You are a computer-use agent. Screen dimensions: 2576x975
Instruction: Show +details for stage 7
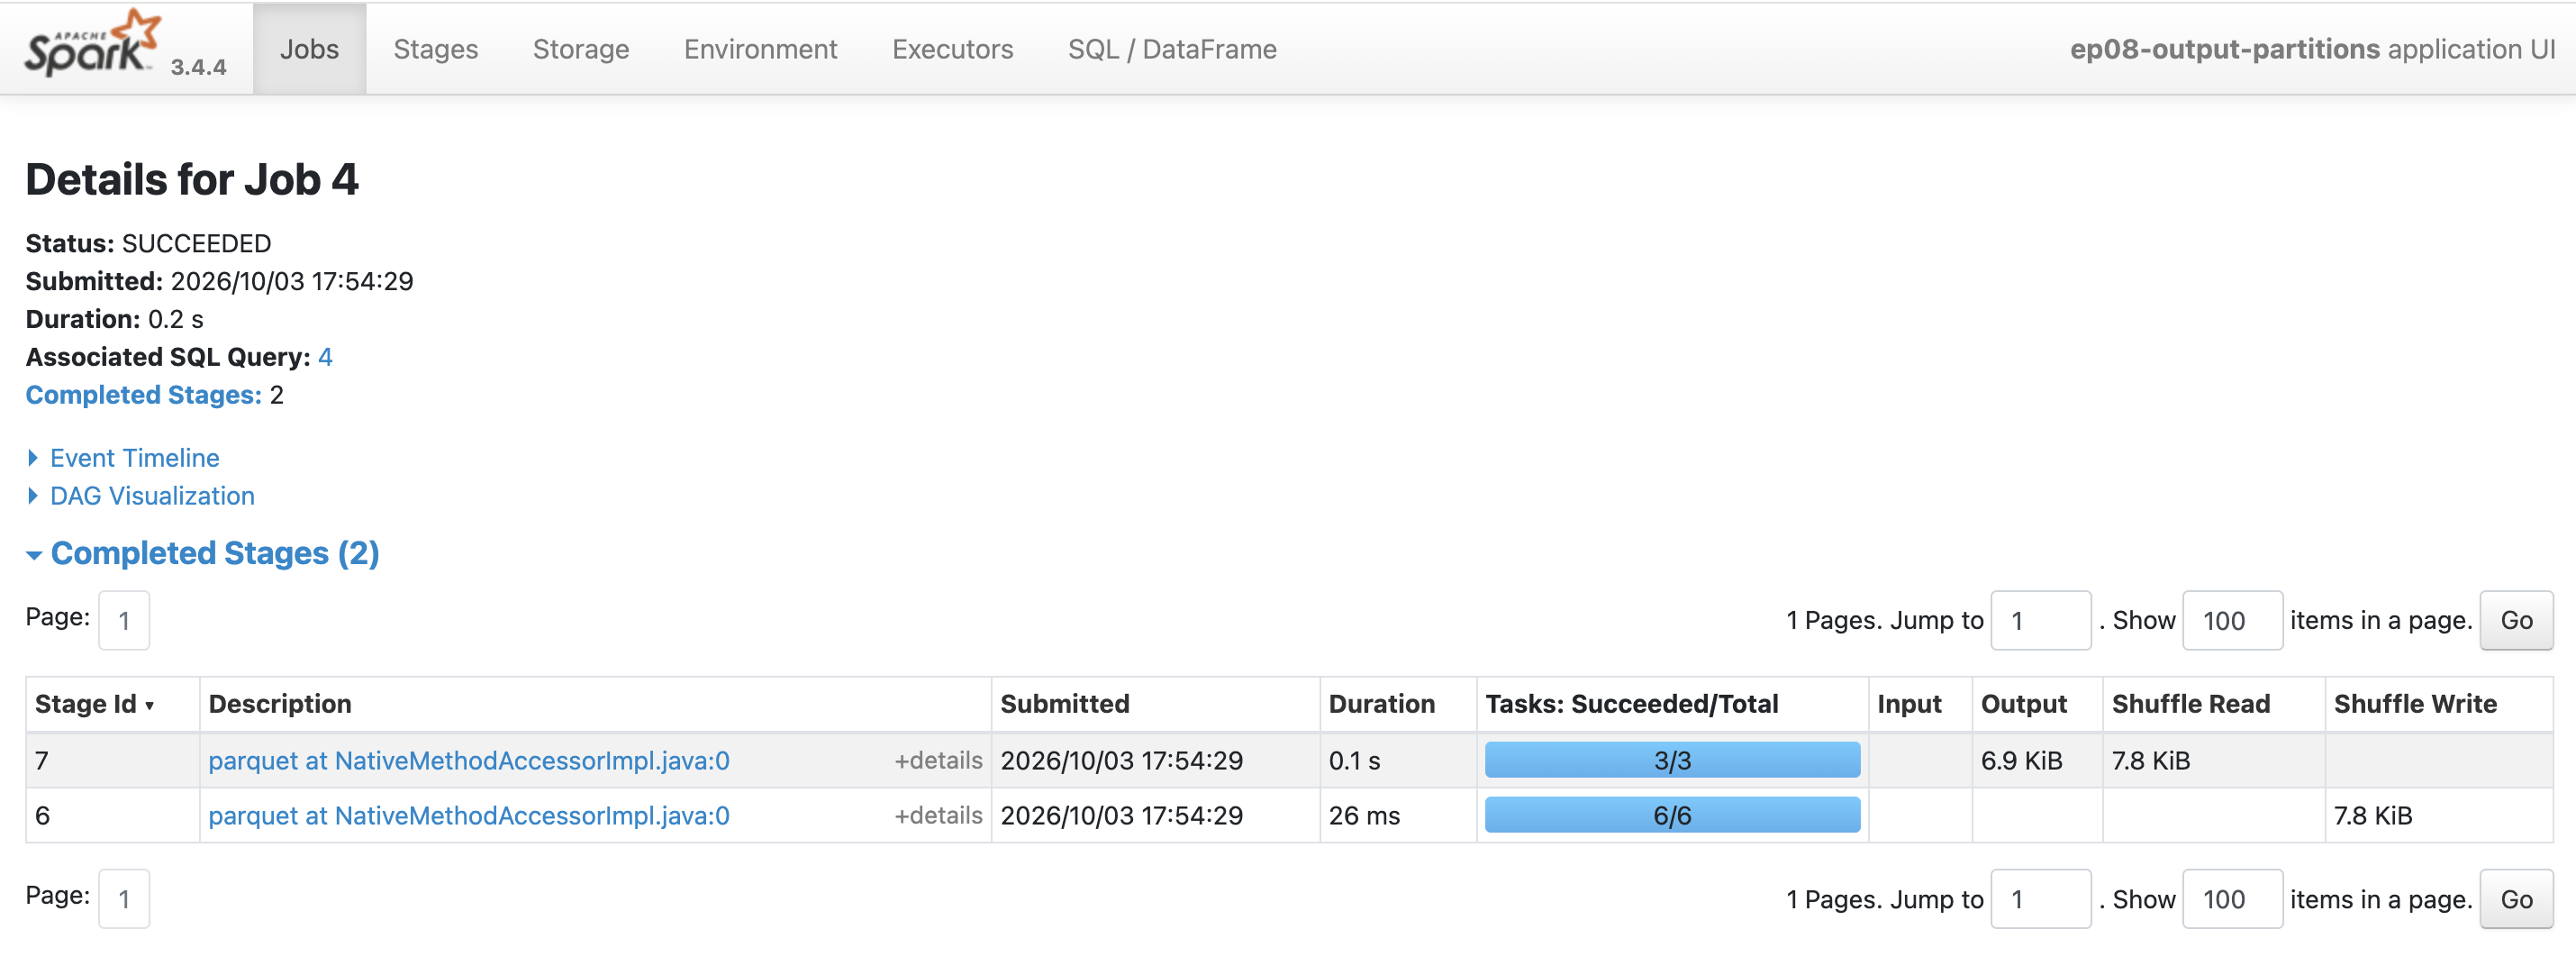coord(938,761)
